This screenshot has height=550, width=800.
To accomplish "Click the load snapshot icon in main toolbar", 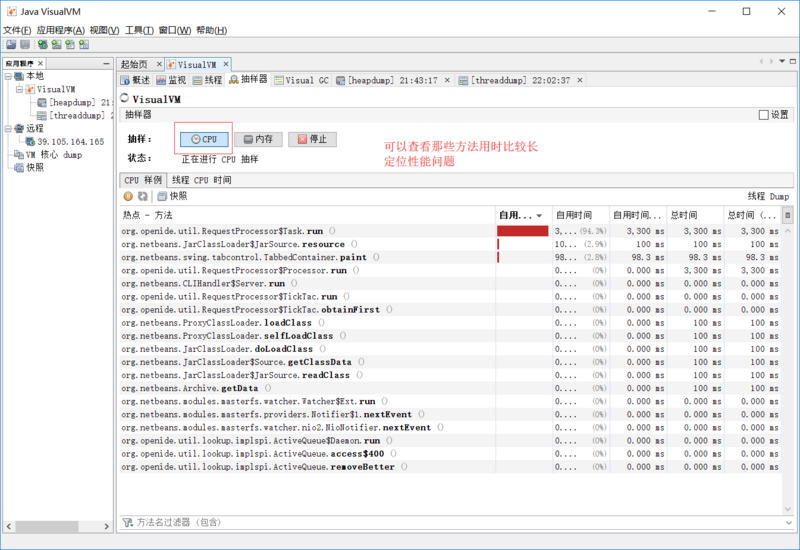I will tap(11, 44).
